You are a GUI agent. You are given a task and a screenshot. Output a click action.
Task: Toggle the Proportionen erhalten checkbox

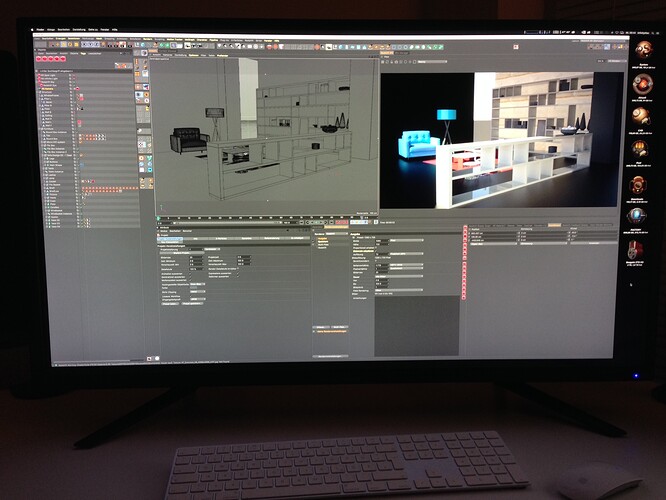376,247
